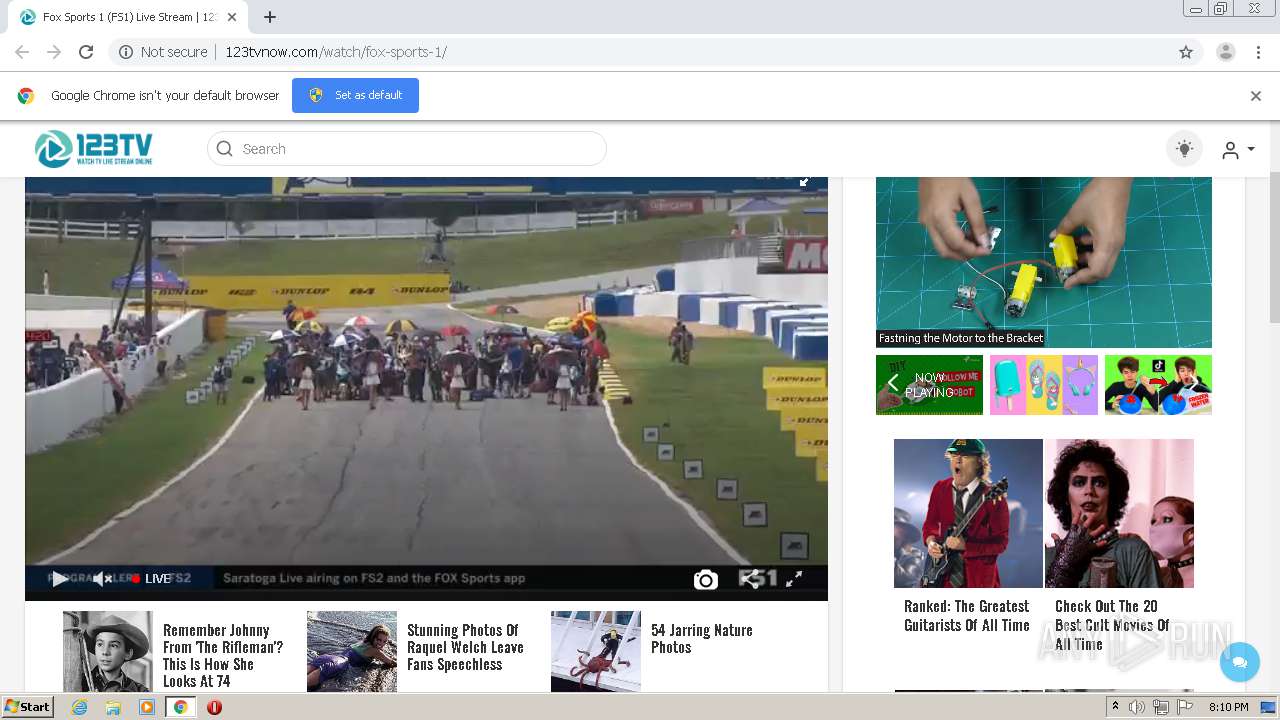1280x720 pixels.
Task: Click the sidebar motor bracket video
Action: click(x=1044, y=262)
